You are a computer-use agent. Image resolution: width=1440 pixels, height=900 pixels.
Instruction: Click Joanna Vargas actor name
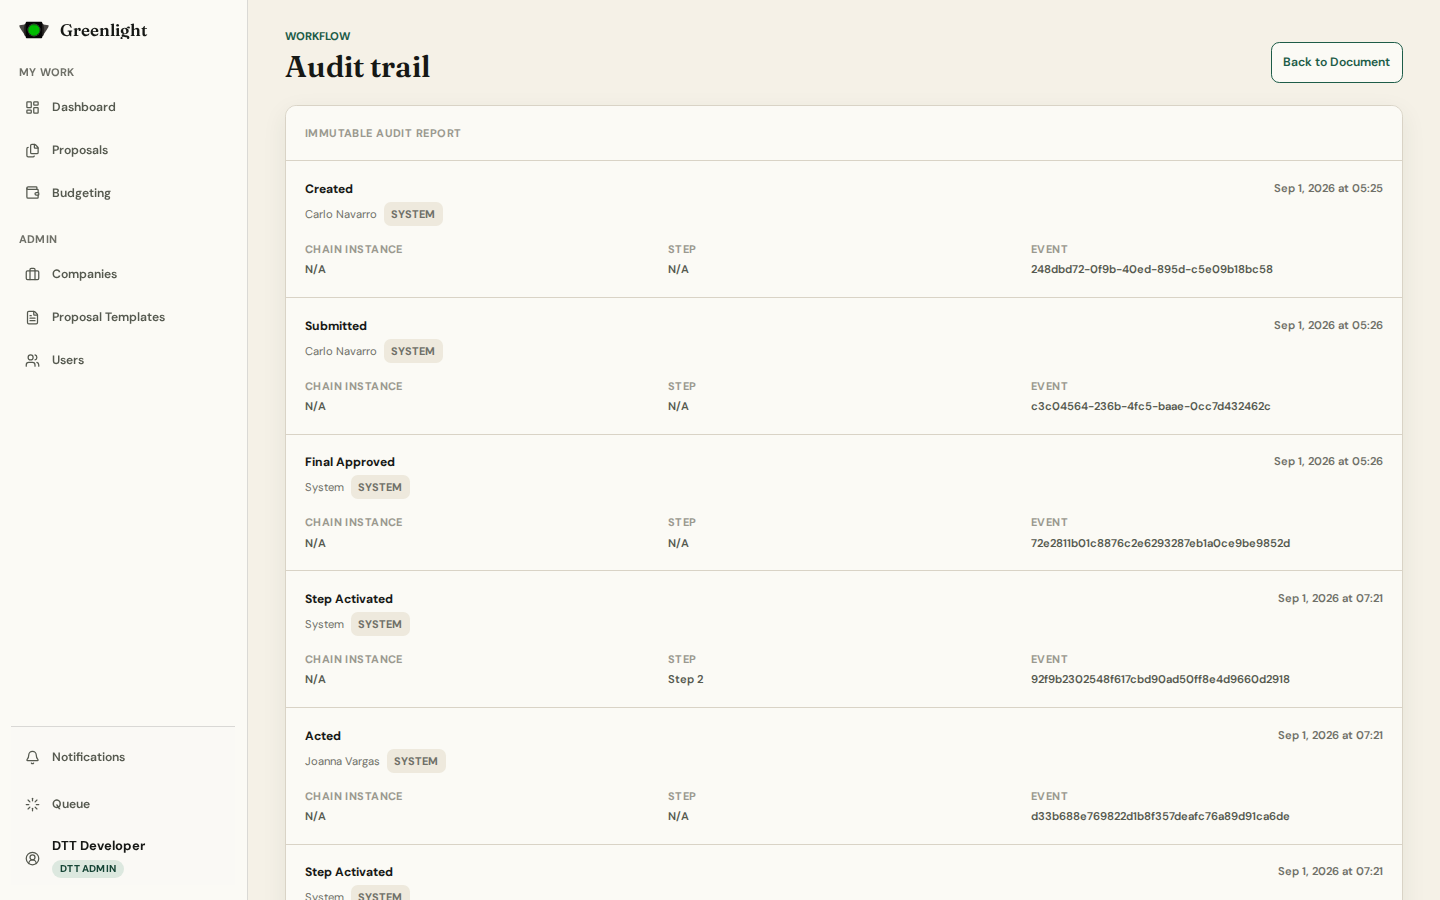coord(342,761)
